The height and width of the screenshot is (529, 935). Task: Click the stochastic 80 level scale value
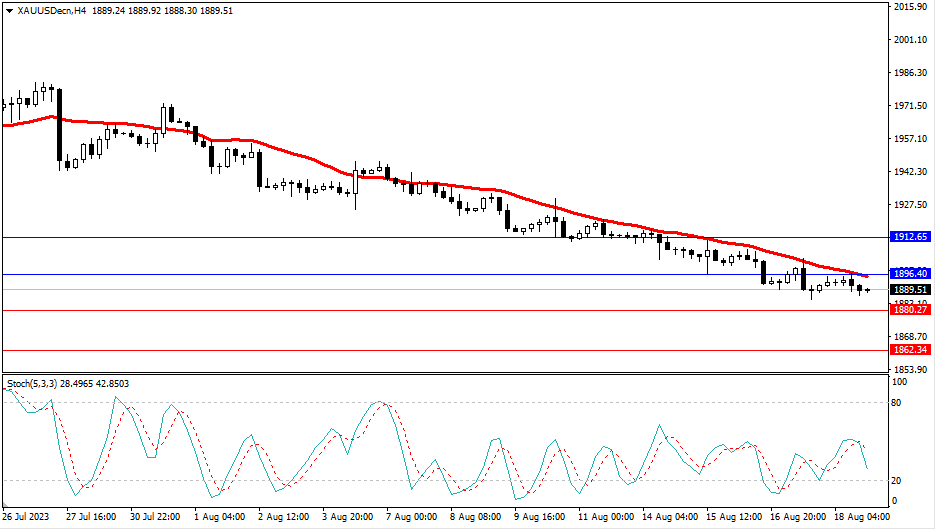pos(897,403)
